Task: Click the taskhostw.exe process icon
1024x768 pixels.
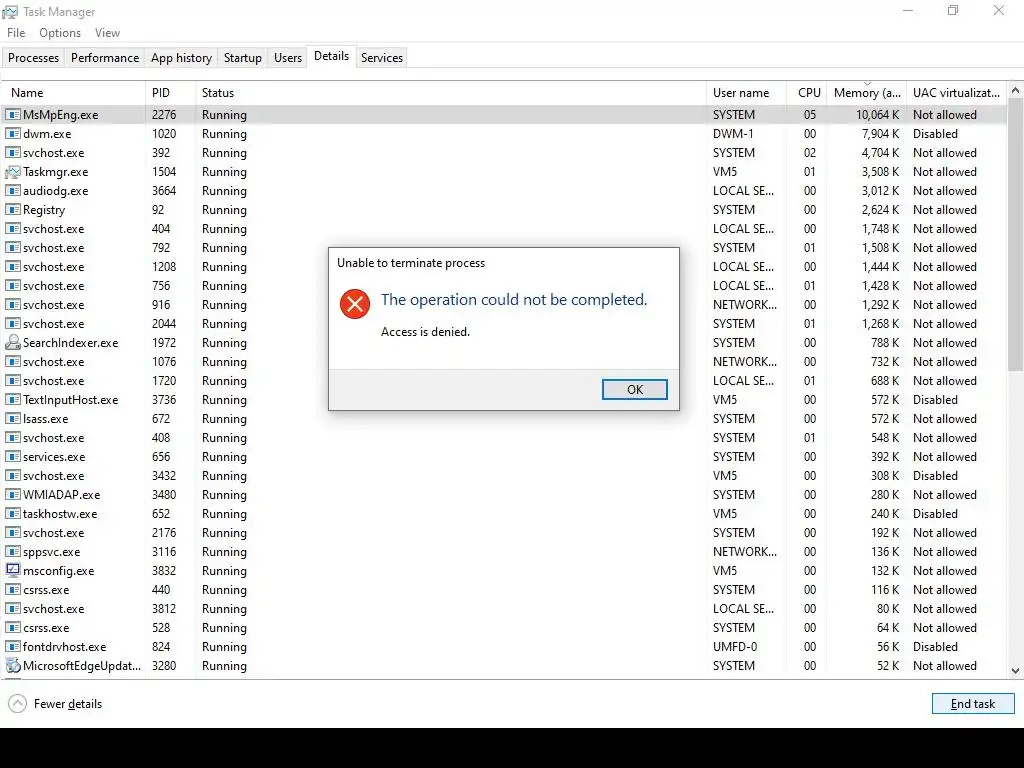Action: (12, 514)
